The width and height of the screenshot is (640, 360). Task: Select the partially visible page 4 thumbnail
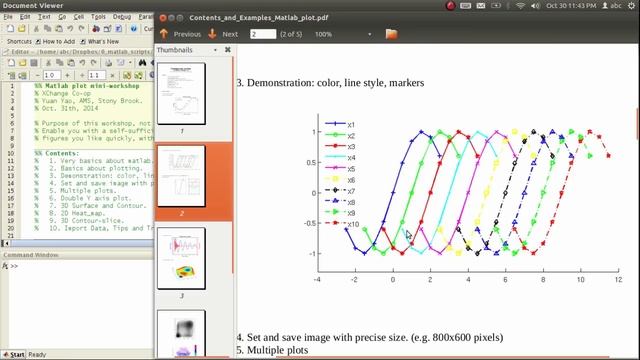tap(181, 333)
